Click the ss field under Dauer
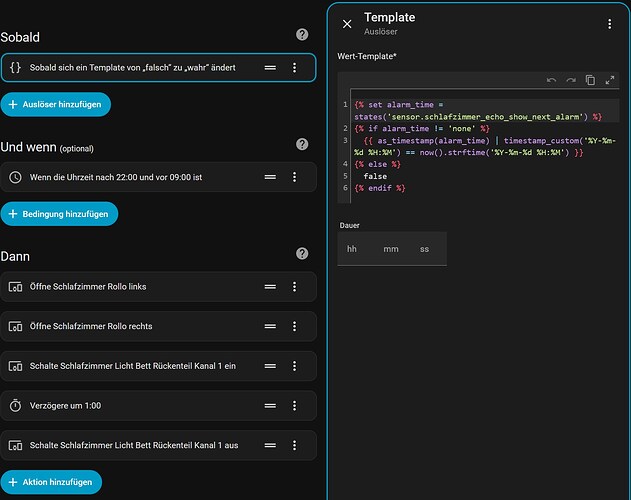The height and width of the screenshot is (500, 631). coord(425,249)
